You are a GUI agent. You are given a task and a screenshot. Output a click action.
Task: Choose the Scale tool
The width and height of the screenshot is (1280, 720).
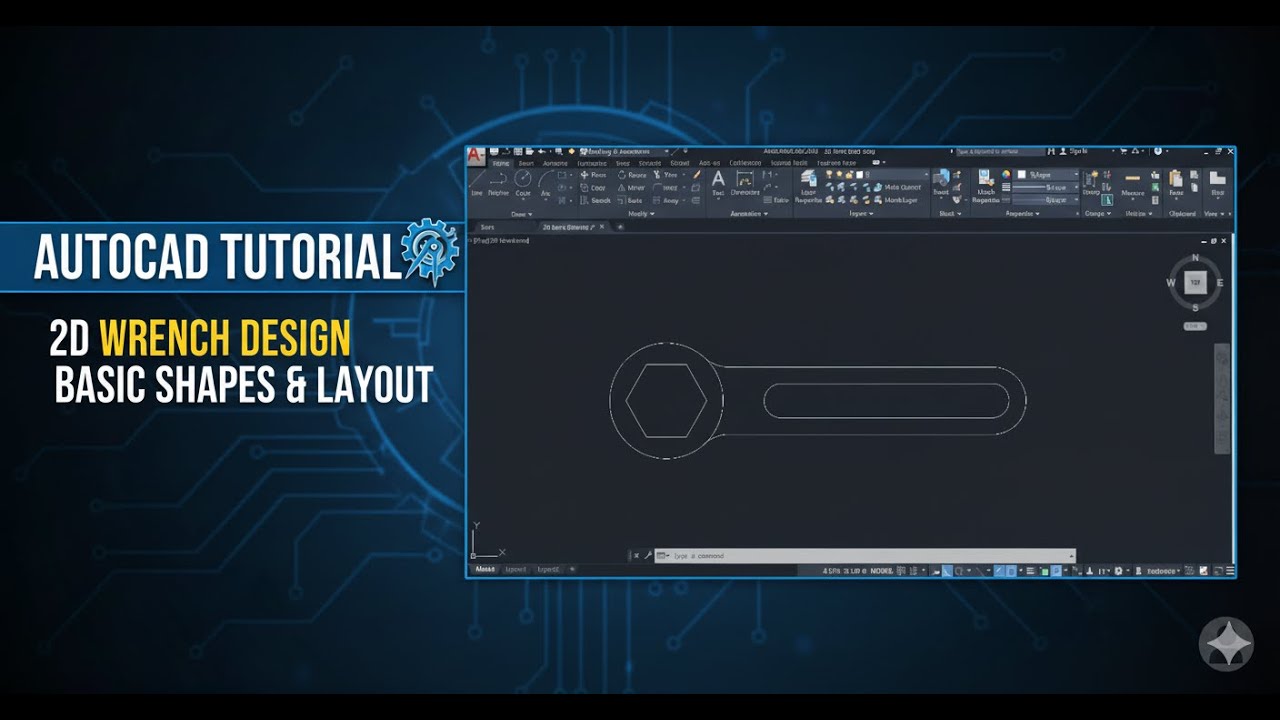pyautogui.click(x=630, y=200)
